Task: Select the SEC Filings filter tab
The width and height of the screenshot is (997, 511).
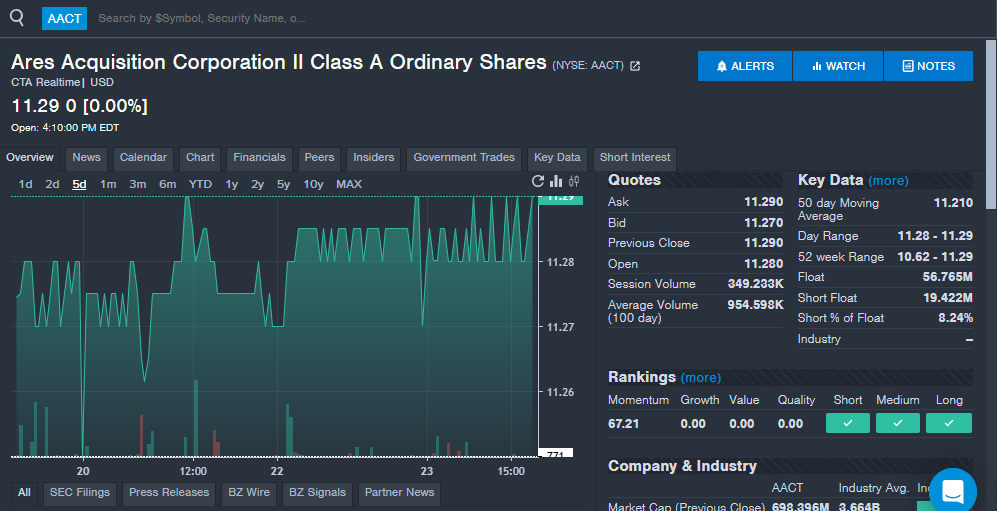Action: tap(79, 493)
